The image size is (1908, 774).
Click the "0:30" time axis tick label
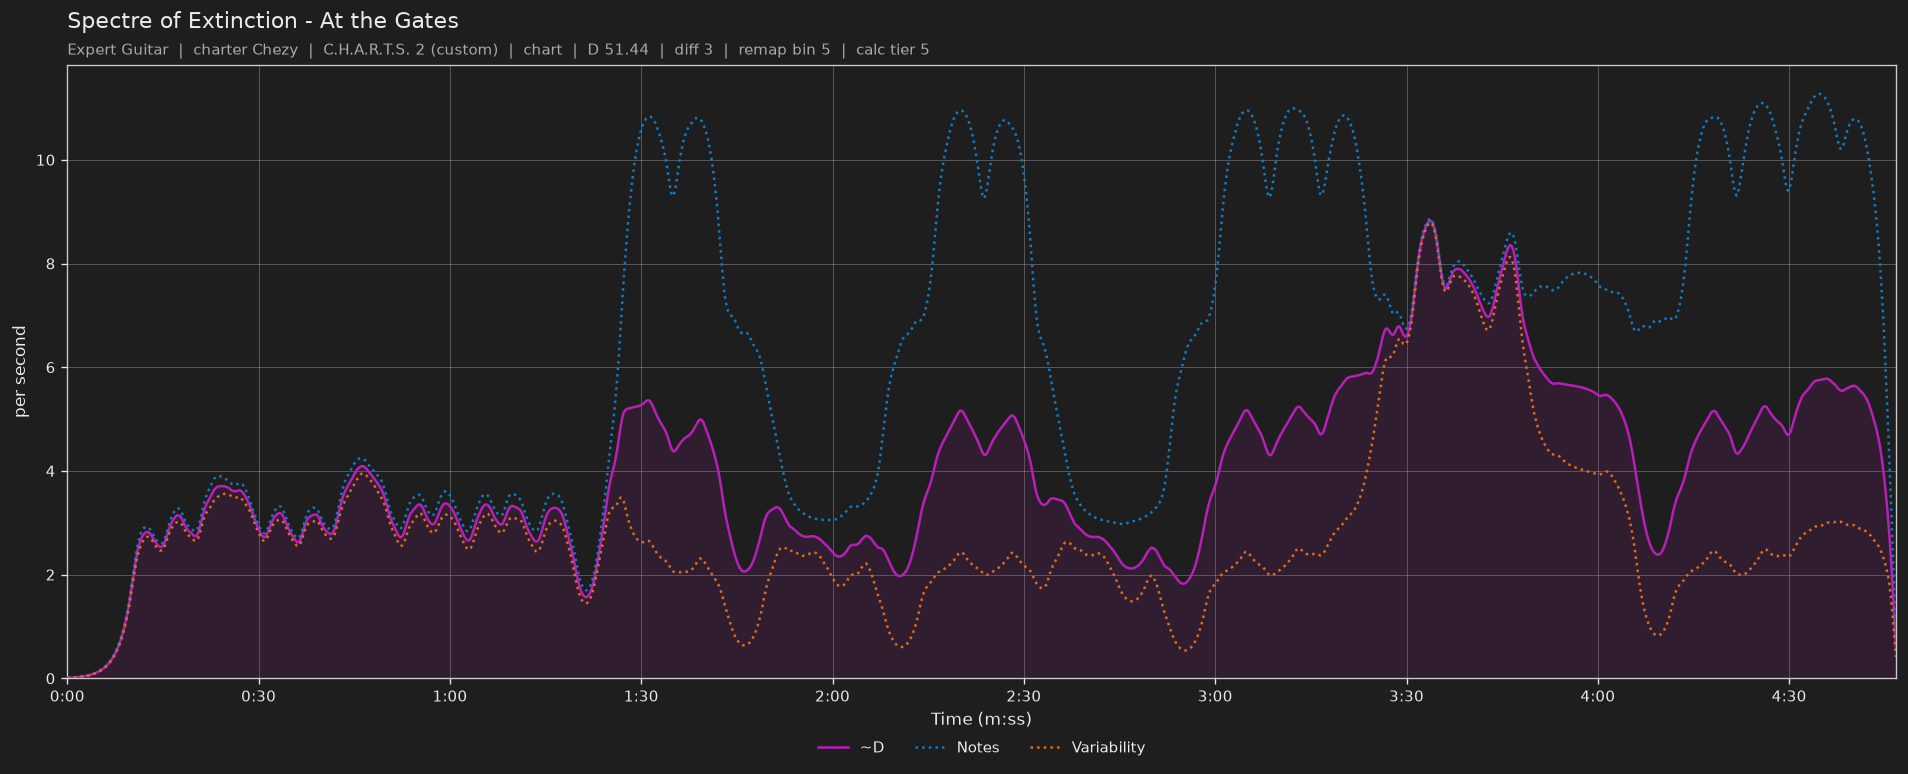[259, 696]
